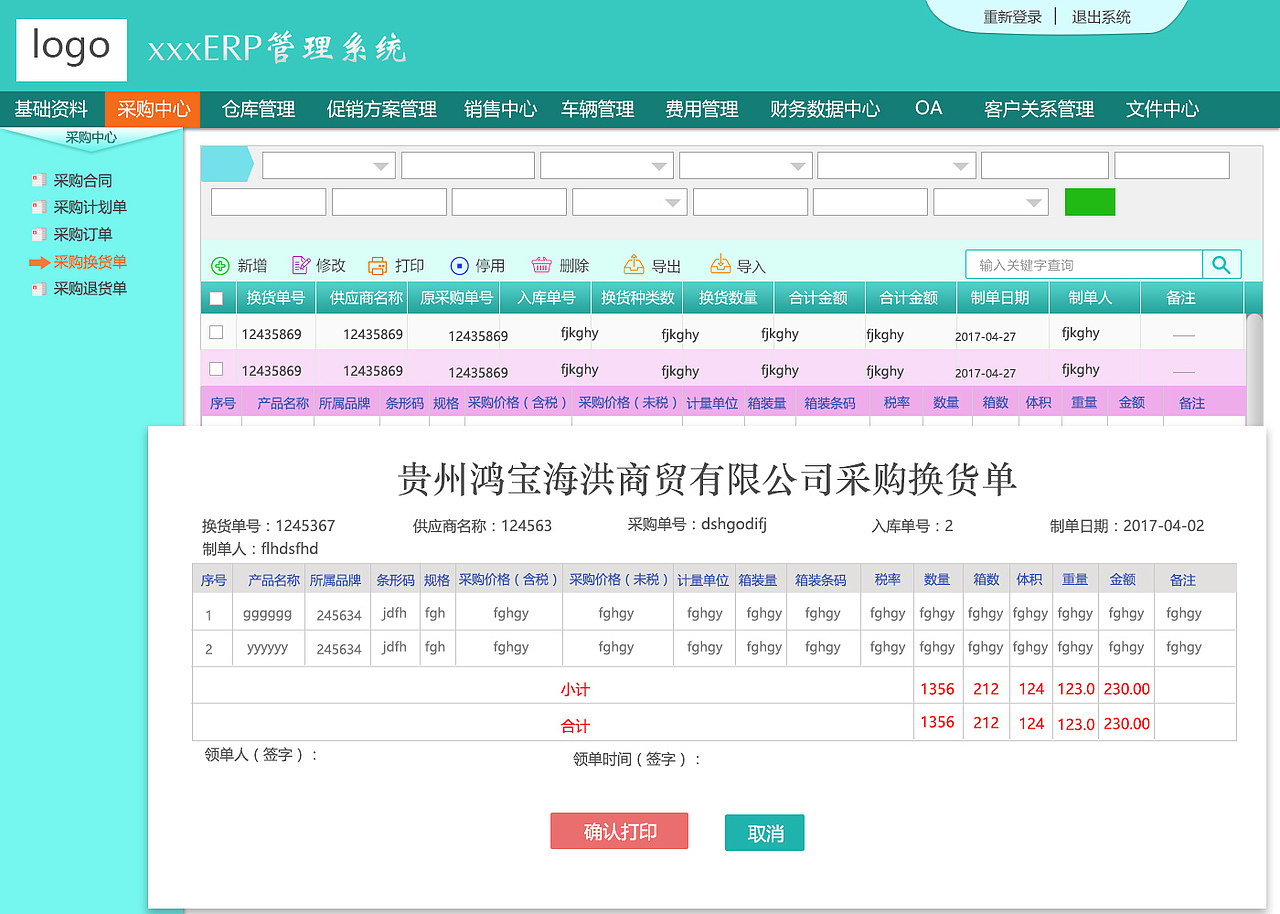Click the 导出 export icon
Viewport: 1280px width, 914px height.
(x=633, y=263)
